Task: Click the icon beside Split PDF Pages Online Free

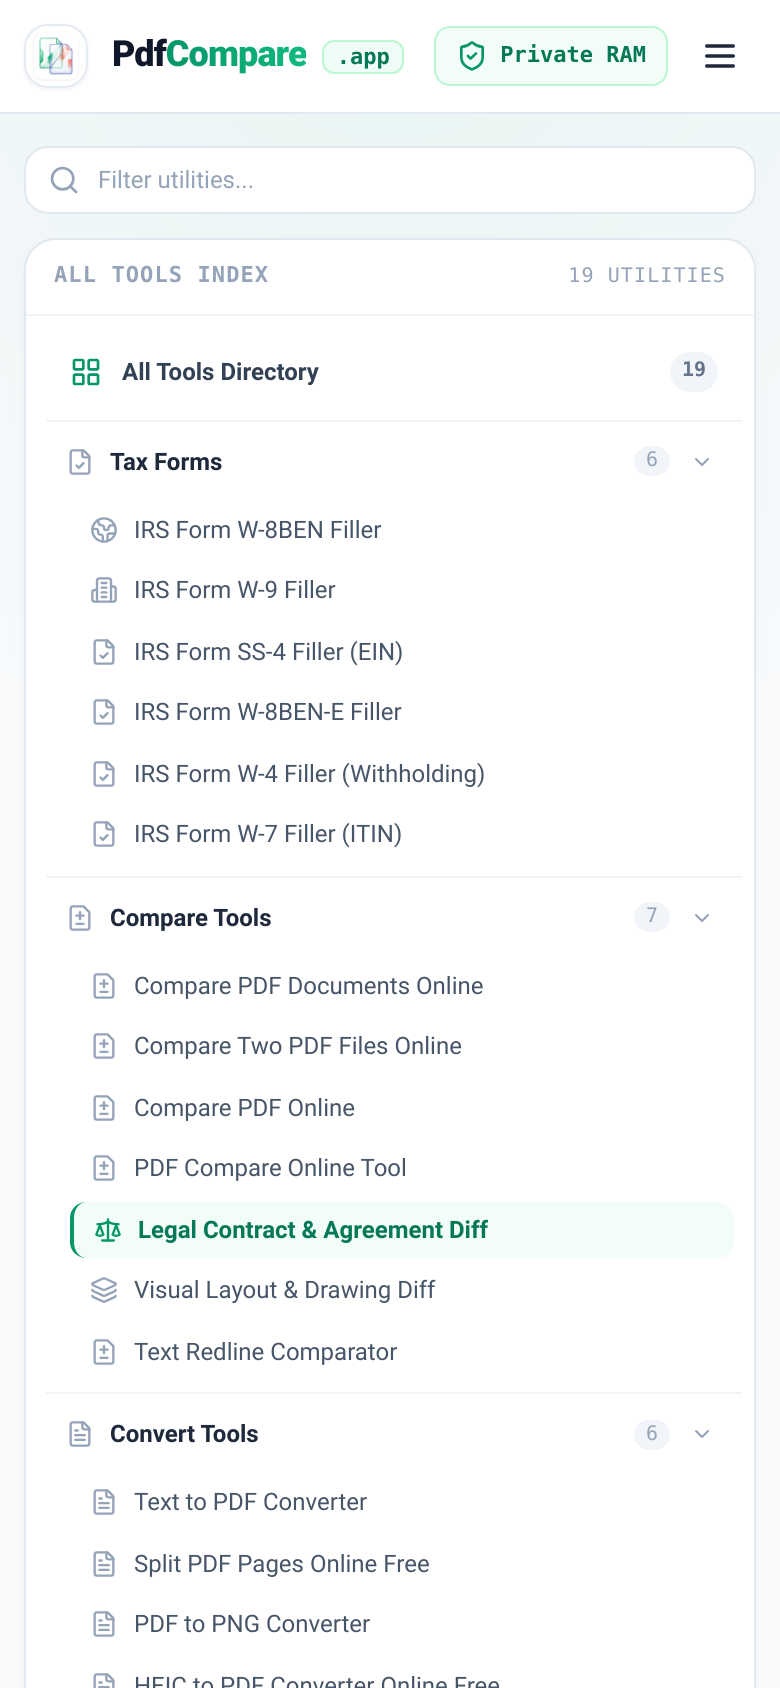Action: [x=104, y=1564]
